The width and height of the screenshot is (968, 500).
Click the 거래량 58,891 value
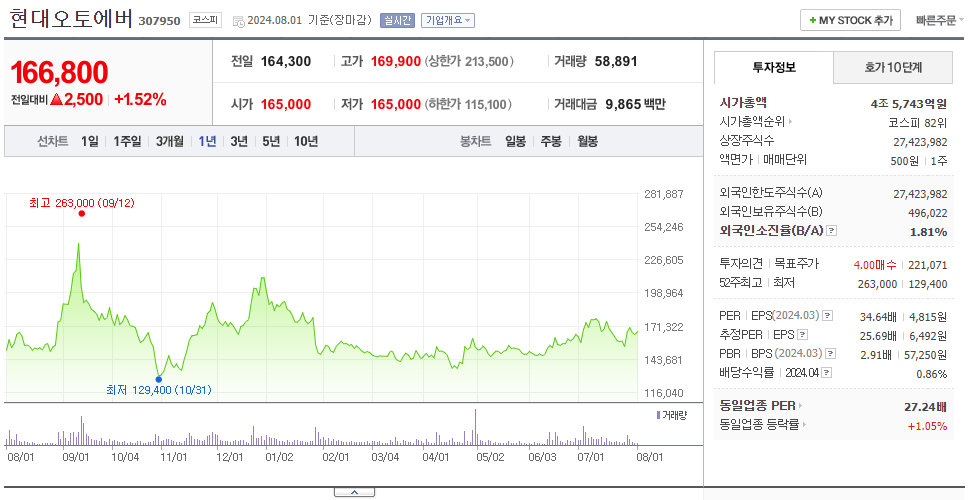pos(616,62)
